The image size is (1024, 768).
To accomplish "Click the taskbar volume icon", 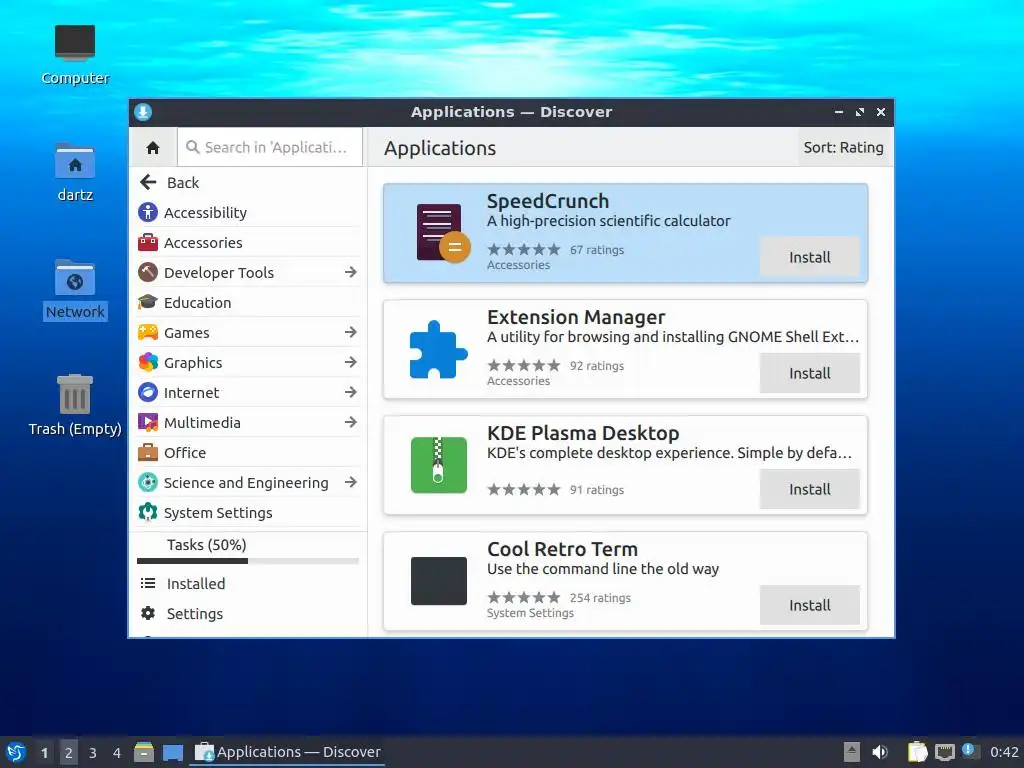I will point(880,752).
